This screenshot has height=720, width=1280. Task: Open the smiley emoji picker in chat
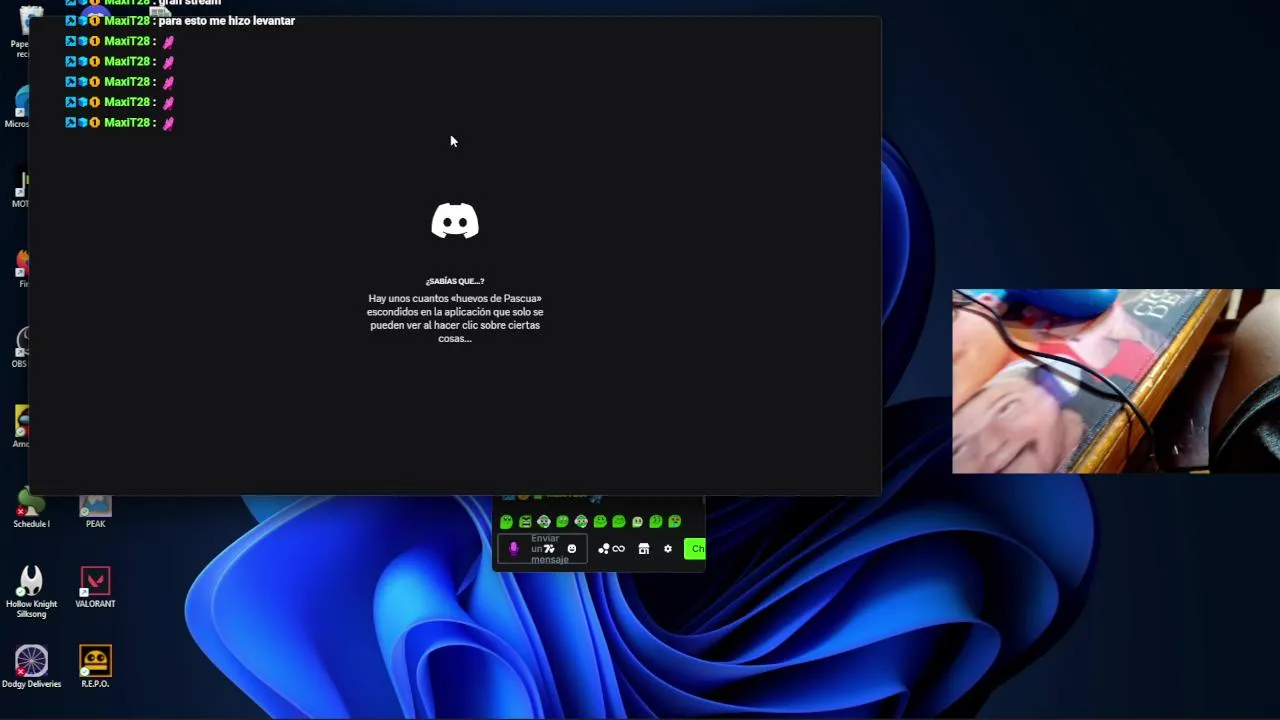572,549
